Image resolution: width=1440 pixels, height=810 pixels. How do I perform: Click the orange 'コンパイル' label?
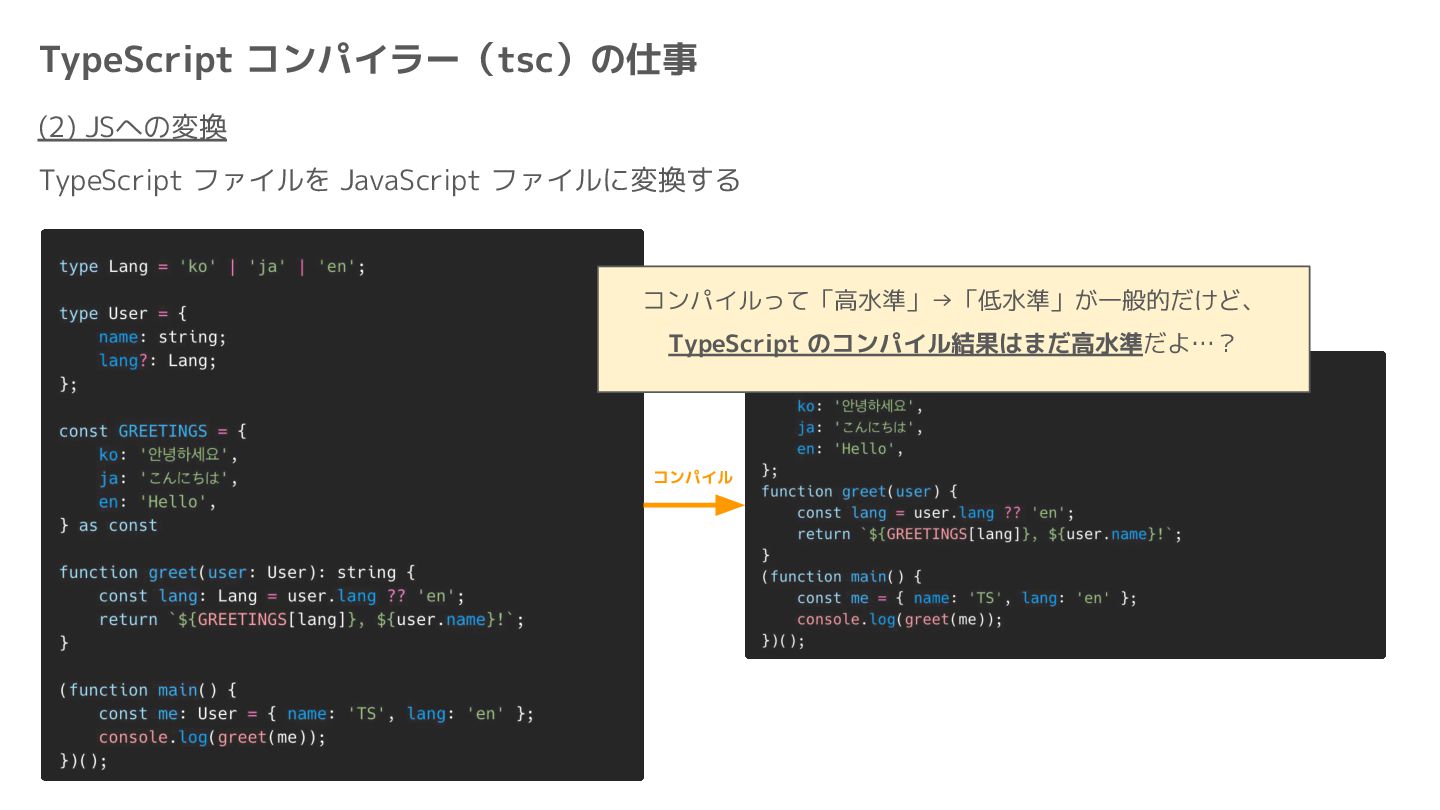(x=692, y=477)
